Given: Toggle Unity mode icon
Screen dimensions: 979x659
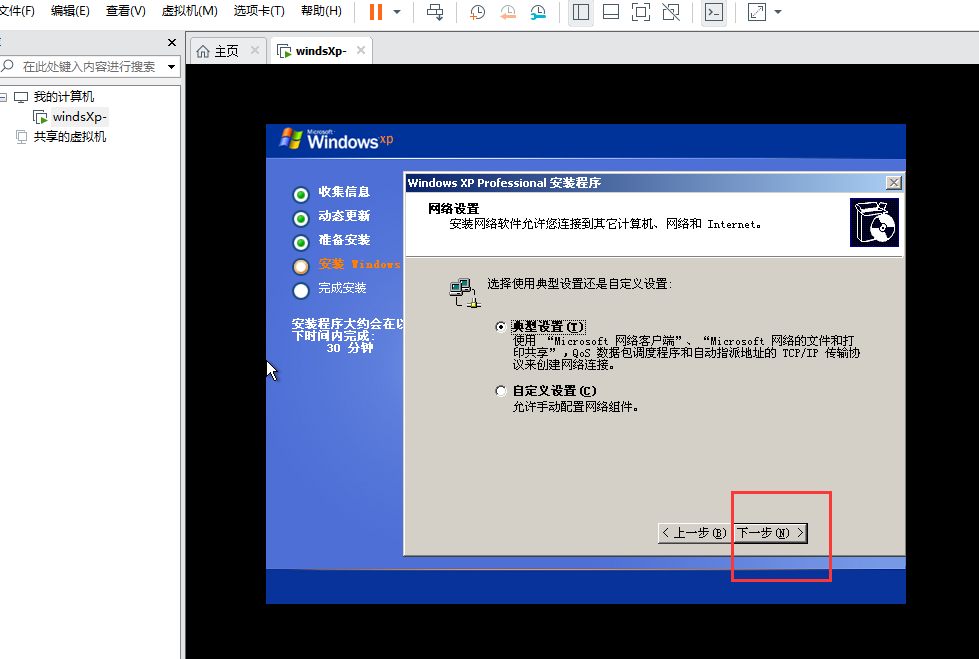Looking at the screenshot, I should click(x=671, y=12).
